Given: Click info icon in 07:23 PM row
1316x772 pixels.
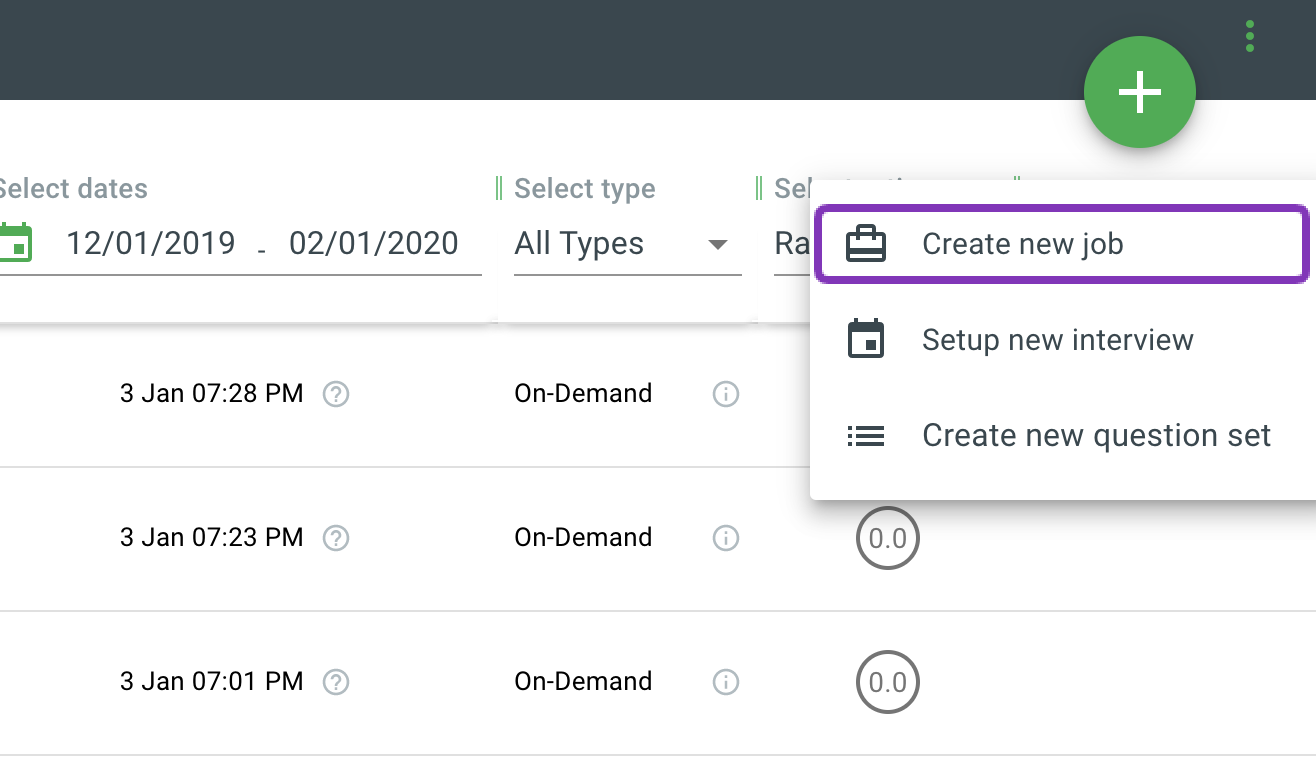Looking at the screenshot, I should (x=725, y=538).
